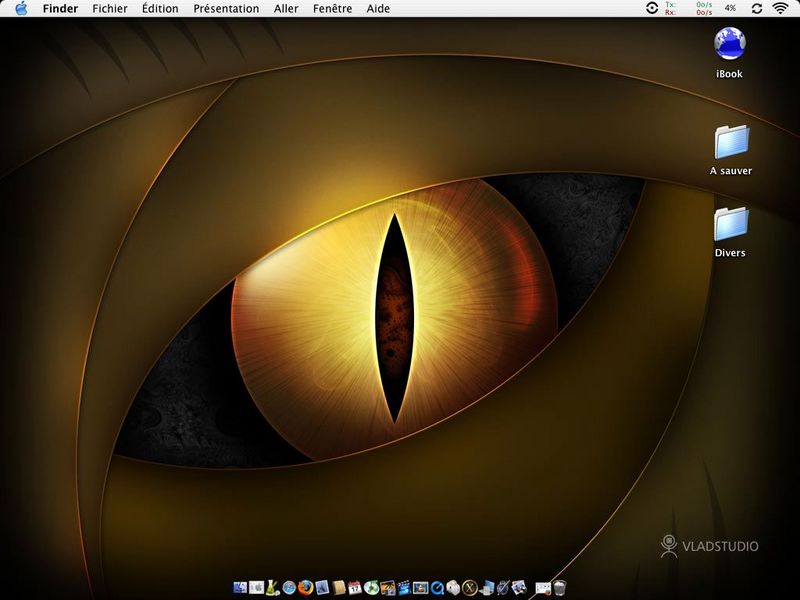Open the white dice icon in the Dock
Viewport: 800px width, 600px height.
(x=453, y=588)
